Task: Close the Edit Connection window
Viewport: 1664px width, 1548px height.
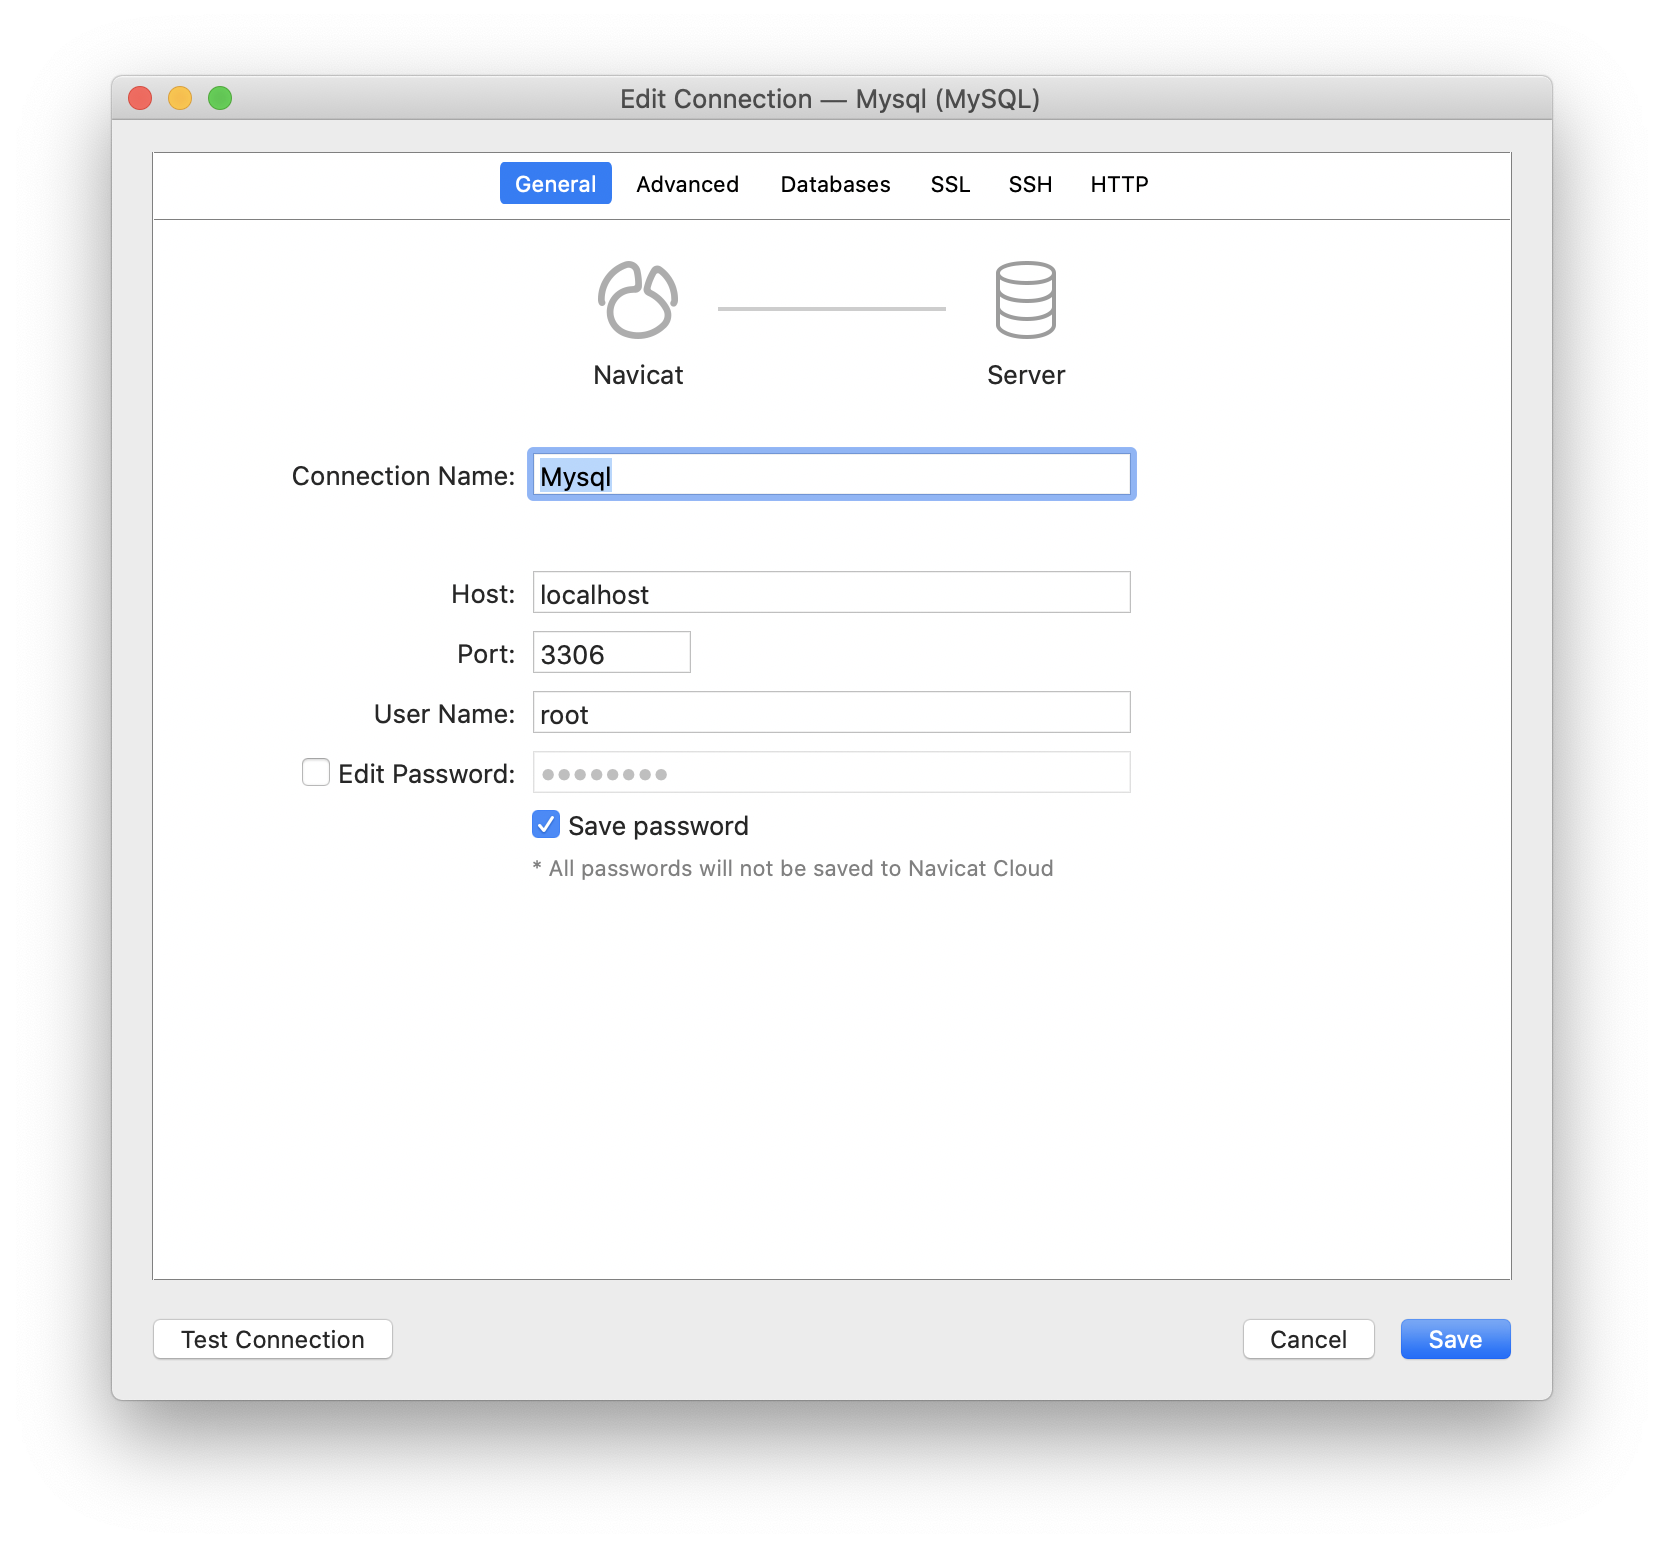Action: (140, 98)
